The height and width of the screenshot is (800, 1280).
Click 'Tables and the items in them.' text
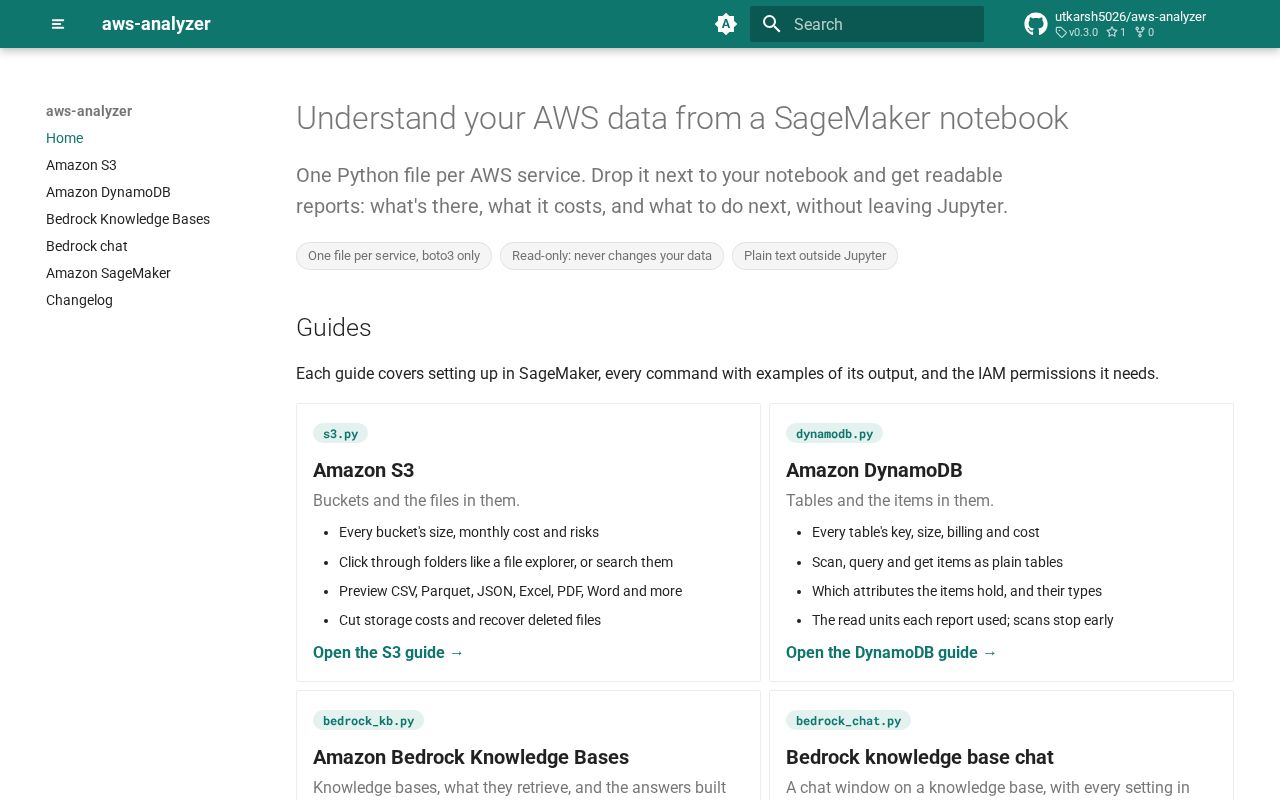pos(890,500)
